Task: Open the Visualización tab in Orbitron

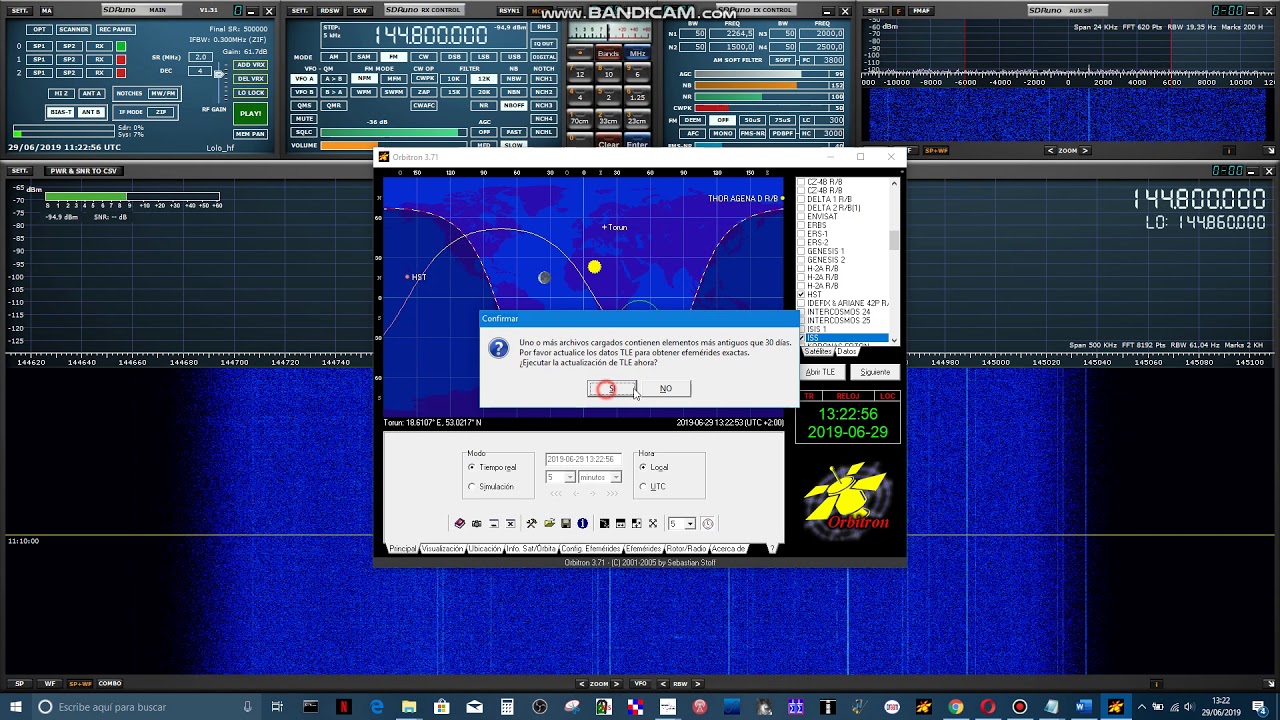Action: (x=442, y=549)
